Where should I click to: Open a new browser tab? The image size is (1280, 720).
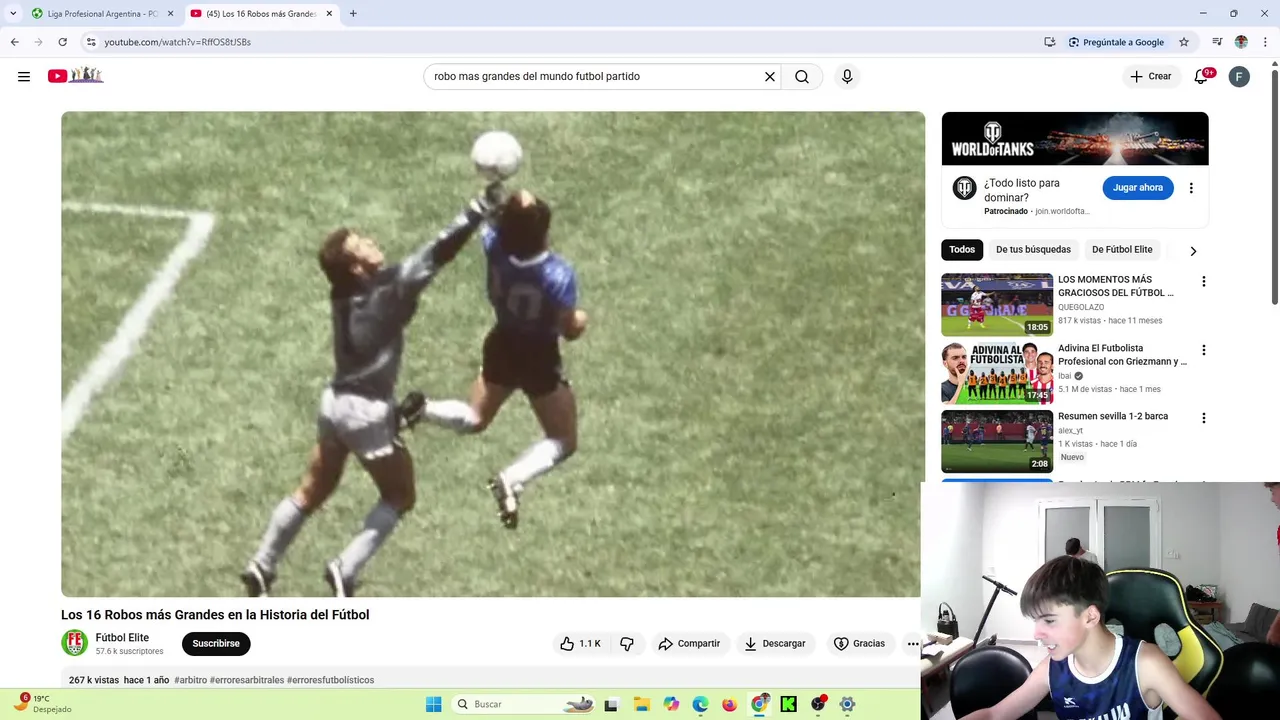[x=353, y=14]
